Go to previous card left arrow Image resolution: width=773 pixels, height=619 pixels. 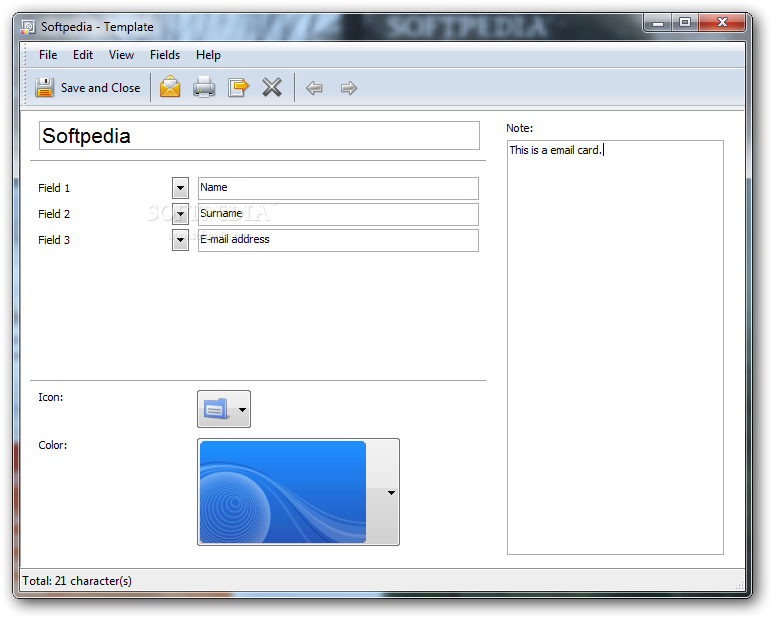pyautogui.click(x=314, y=88)
